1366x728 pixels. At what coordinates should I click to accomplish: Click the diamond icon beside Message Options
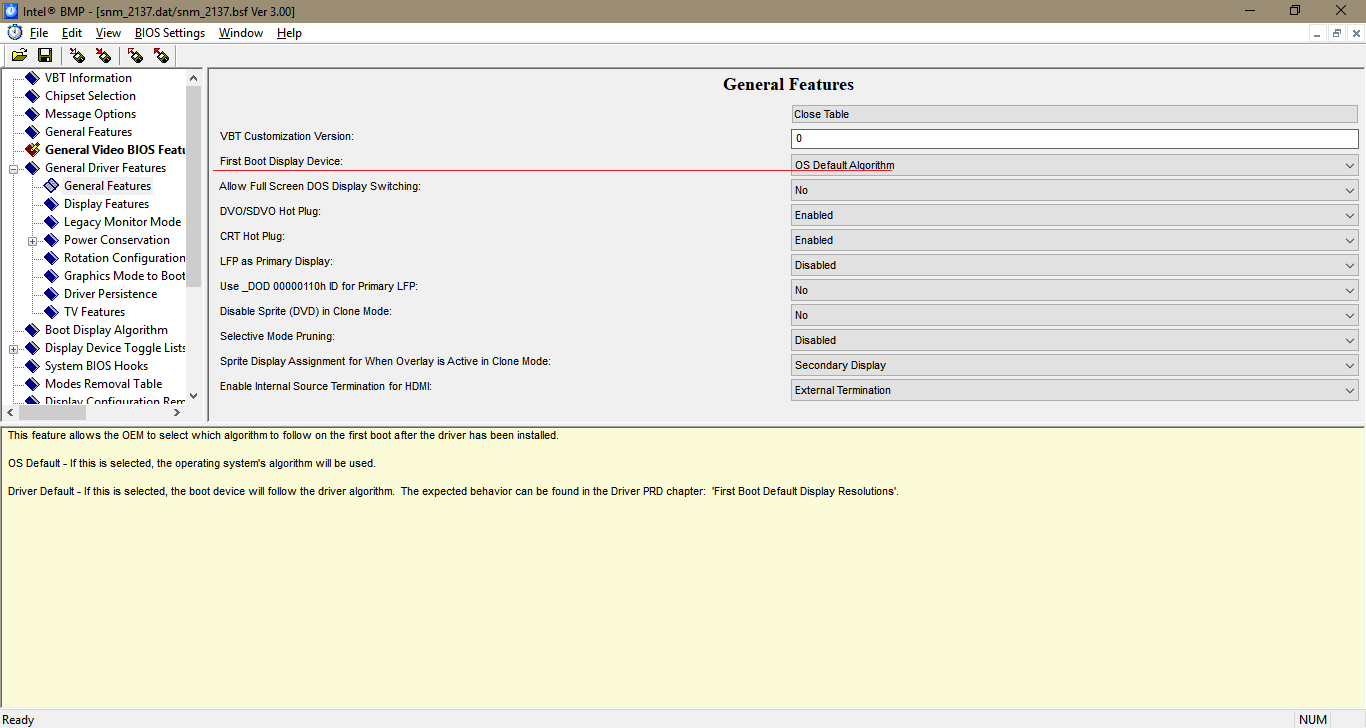click(33, 114)
